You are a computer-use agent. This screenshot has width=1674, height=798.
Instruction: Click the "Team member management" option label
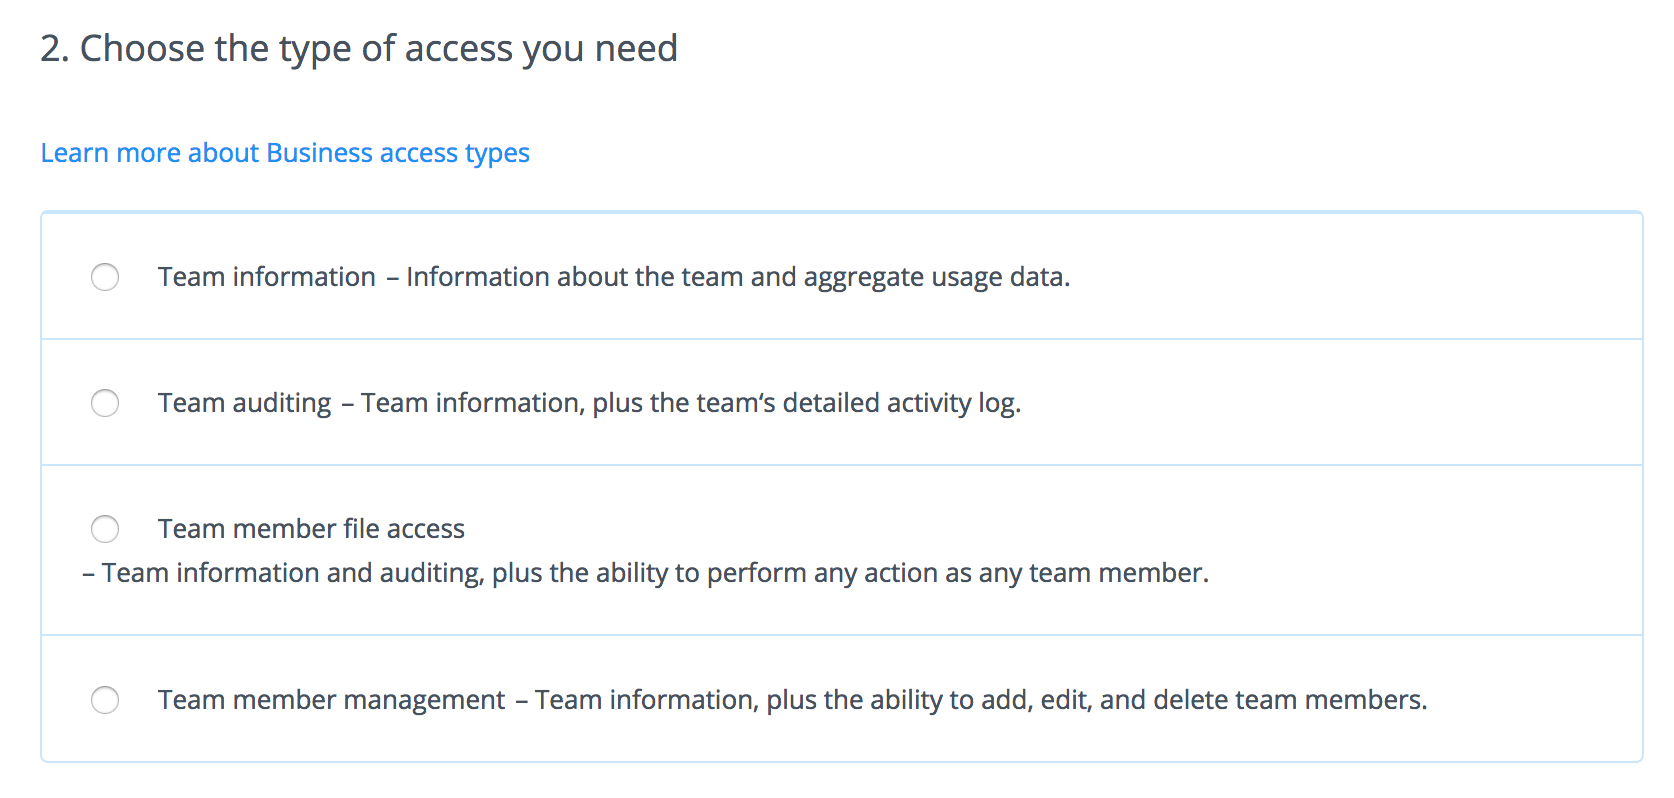331,700
